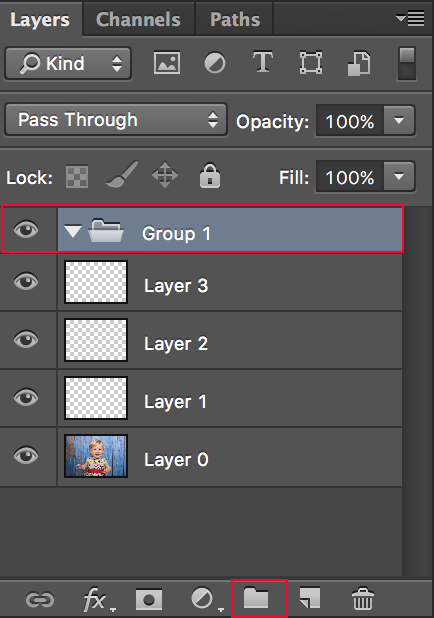Create a new layer

coord(310,598)
